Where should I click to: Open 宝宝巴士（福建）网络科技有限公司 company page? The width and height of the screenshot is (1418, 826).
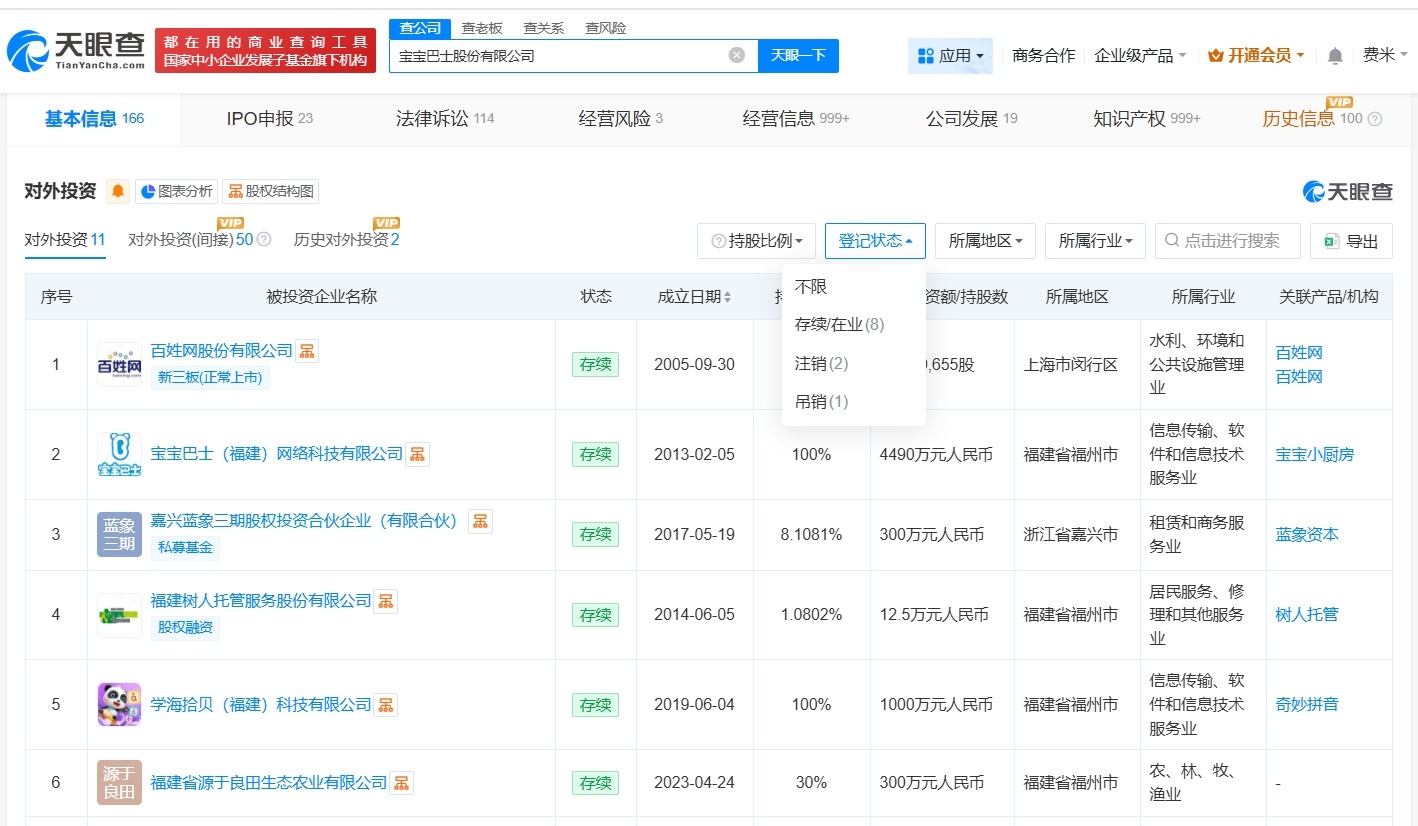pos(276,452)
